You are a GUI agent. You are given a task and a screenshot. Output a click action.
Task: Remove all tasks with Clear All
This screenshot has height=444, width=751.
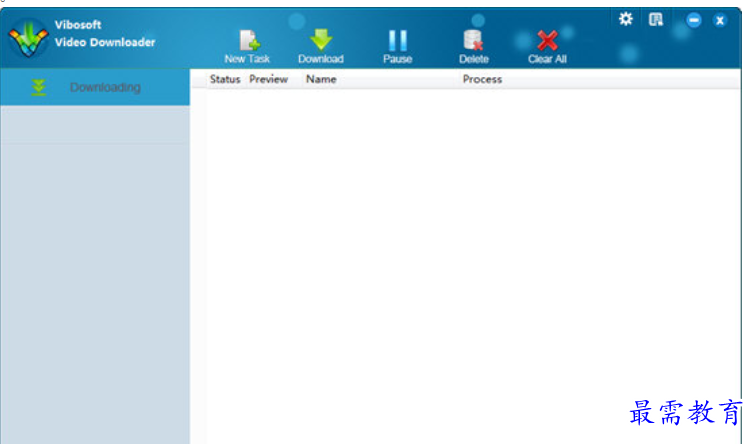click(547, 46)
